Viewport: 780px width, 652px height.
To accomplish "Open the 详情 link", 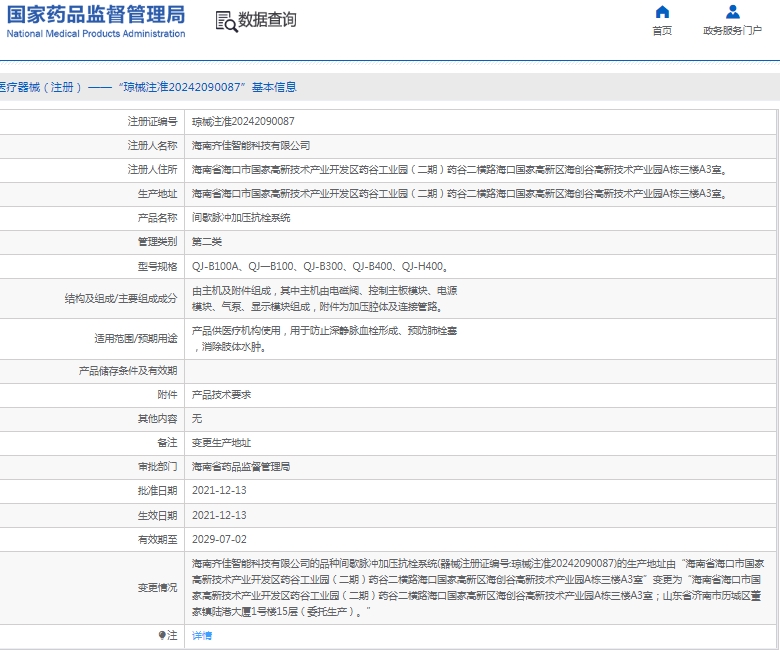I will click(x=202, y=636).
